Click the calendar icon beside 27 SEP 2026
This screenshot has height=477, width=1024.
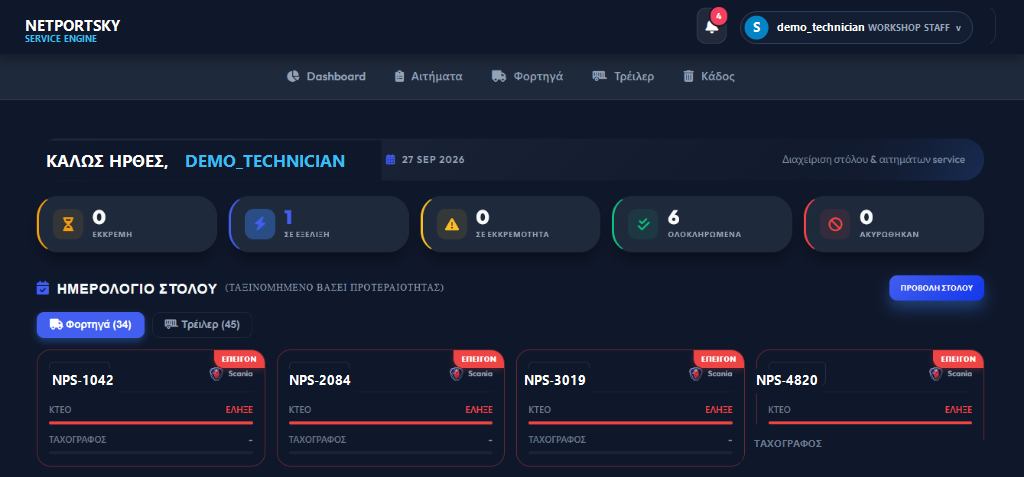[391, 159]
